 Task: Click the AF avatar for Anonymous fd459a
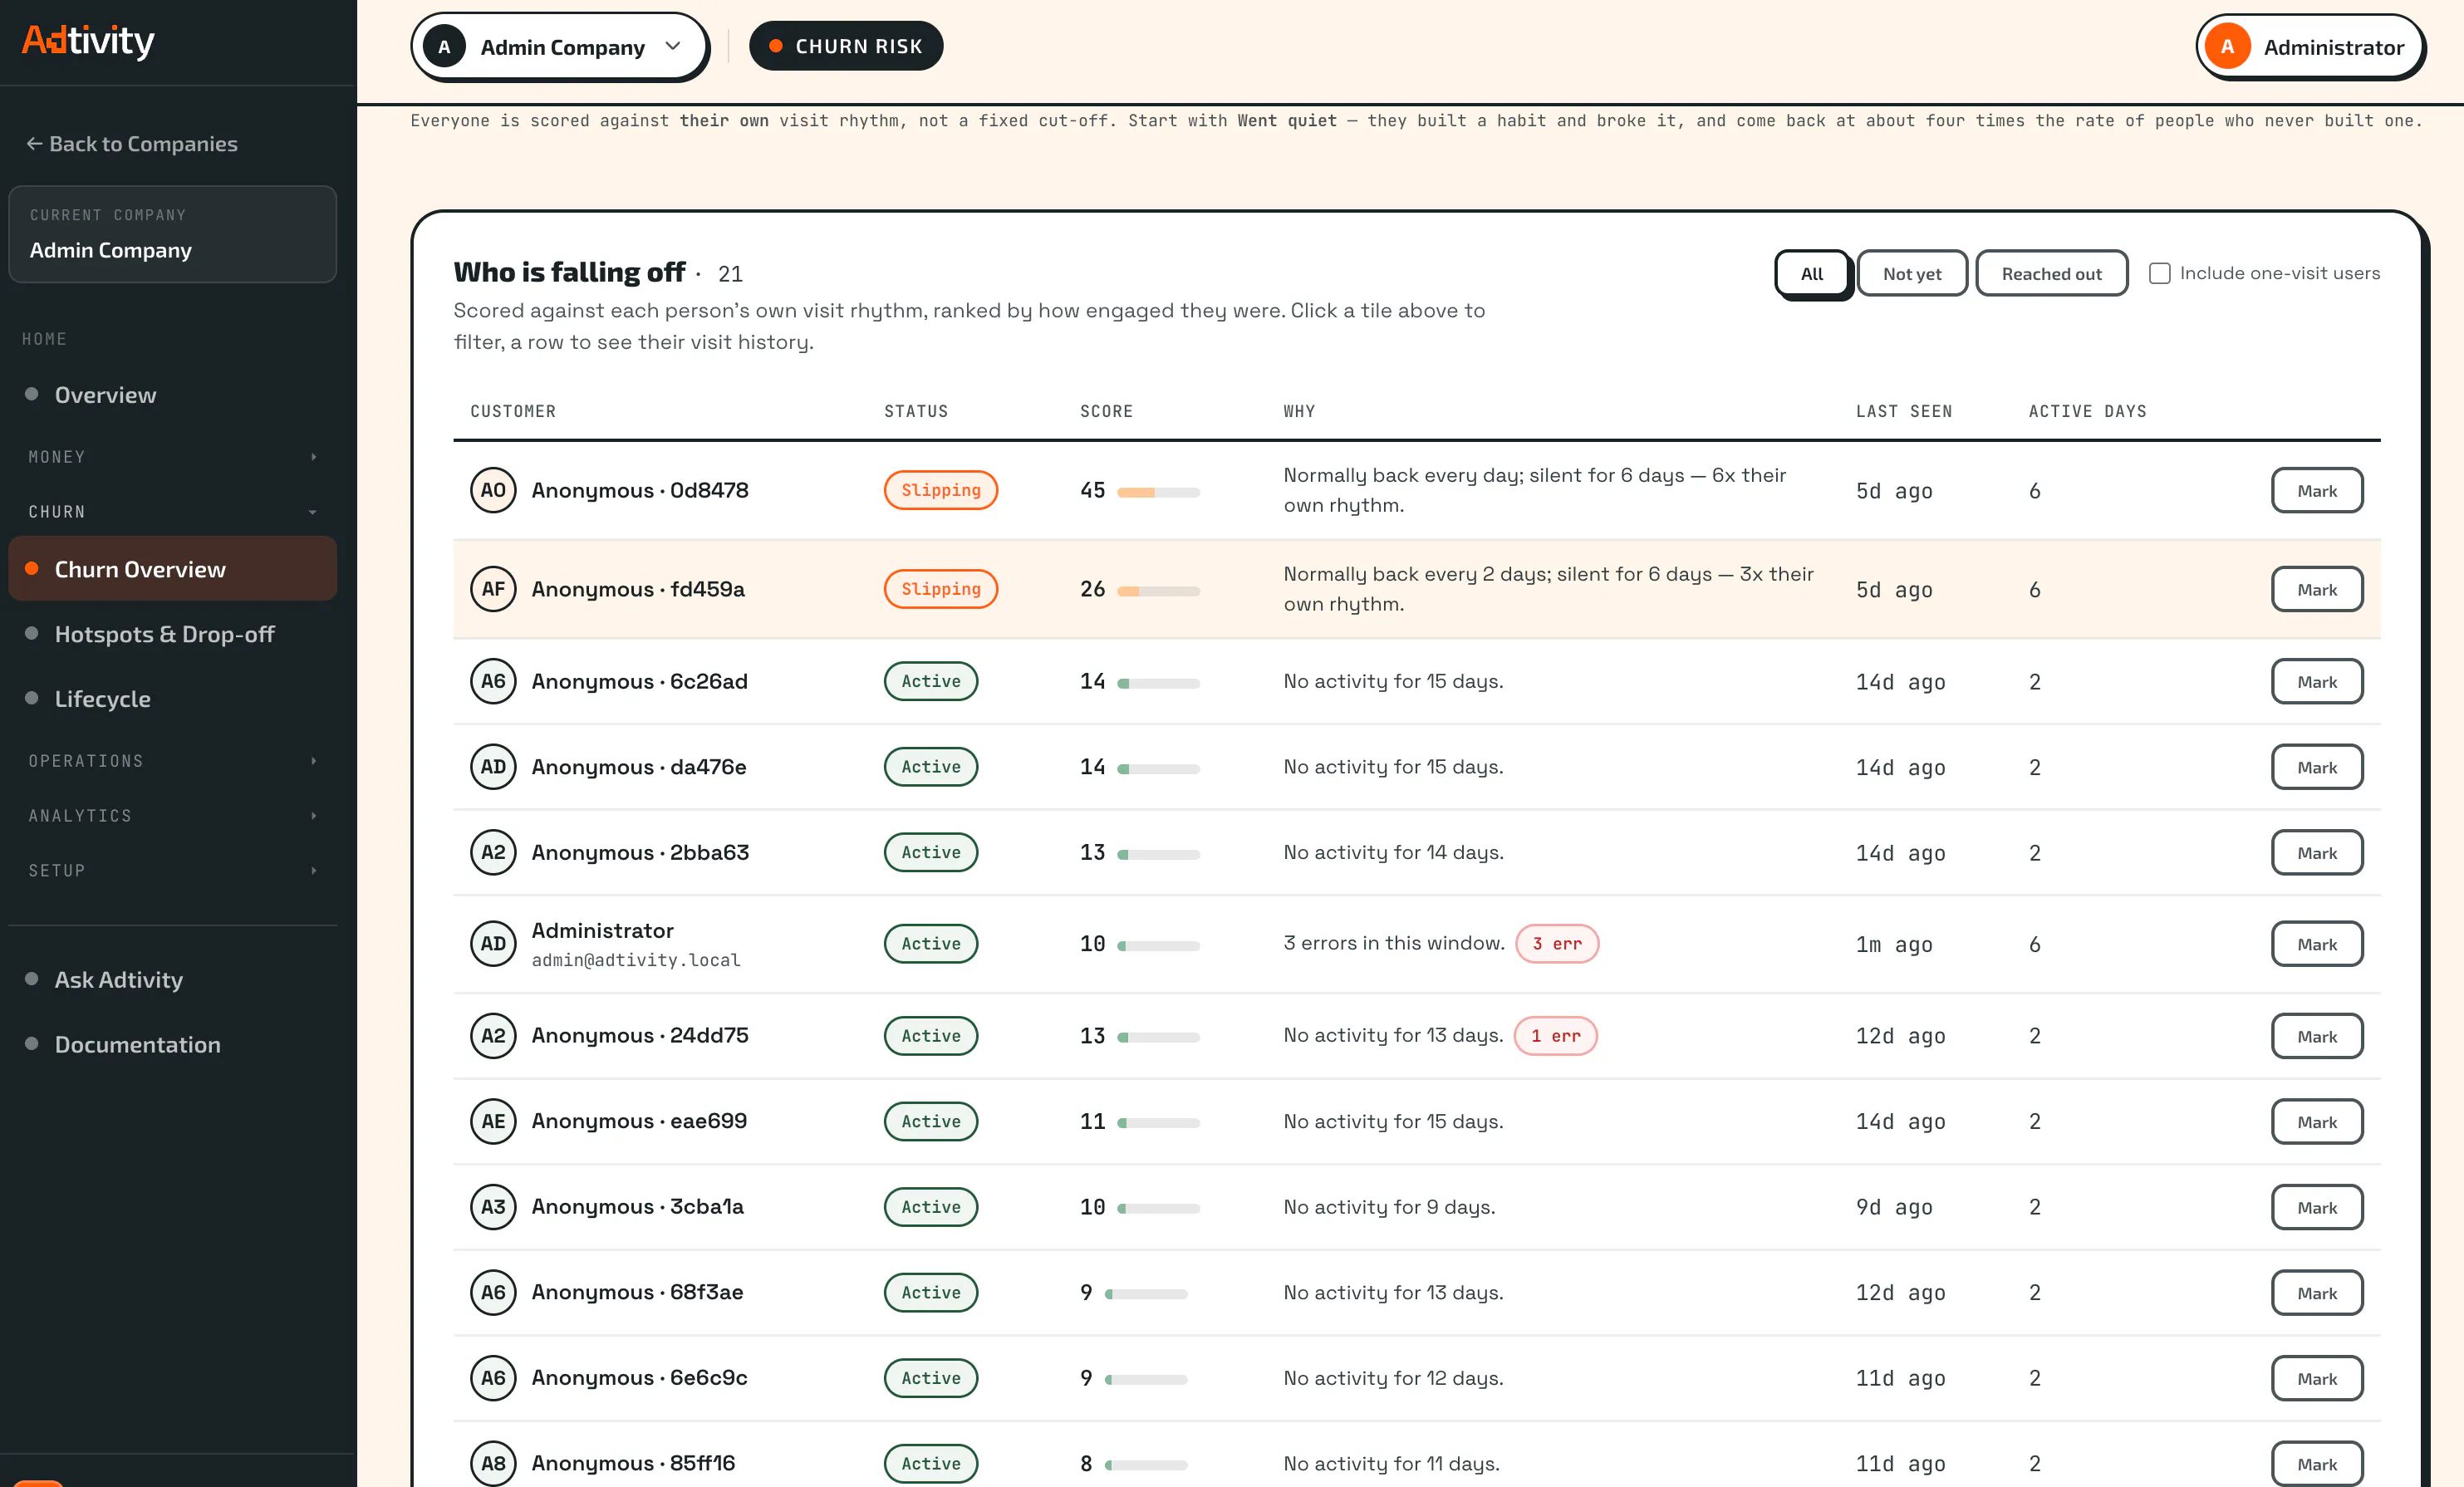493,589
